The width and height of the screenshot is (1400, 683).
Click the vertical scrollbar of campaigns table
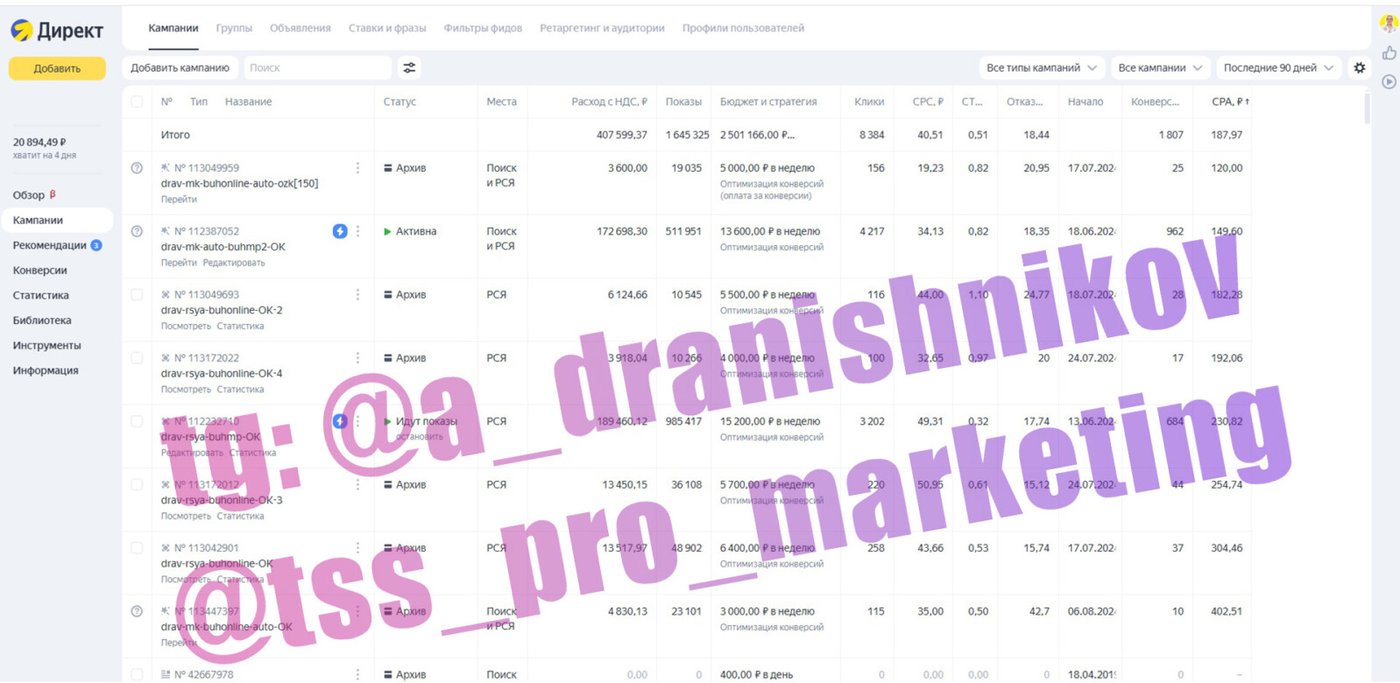(x=1367, y=108)
